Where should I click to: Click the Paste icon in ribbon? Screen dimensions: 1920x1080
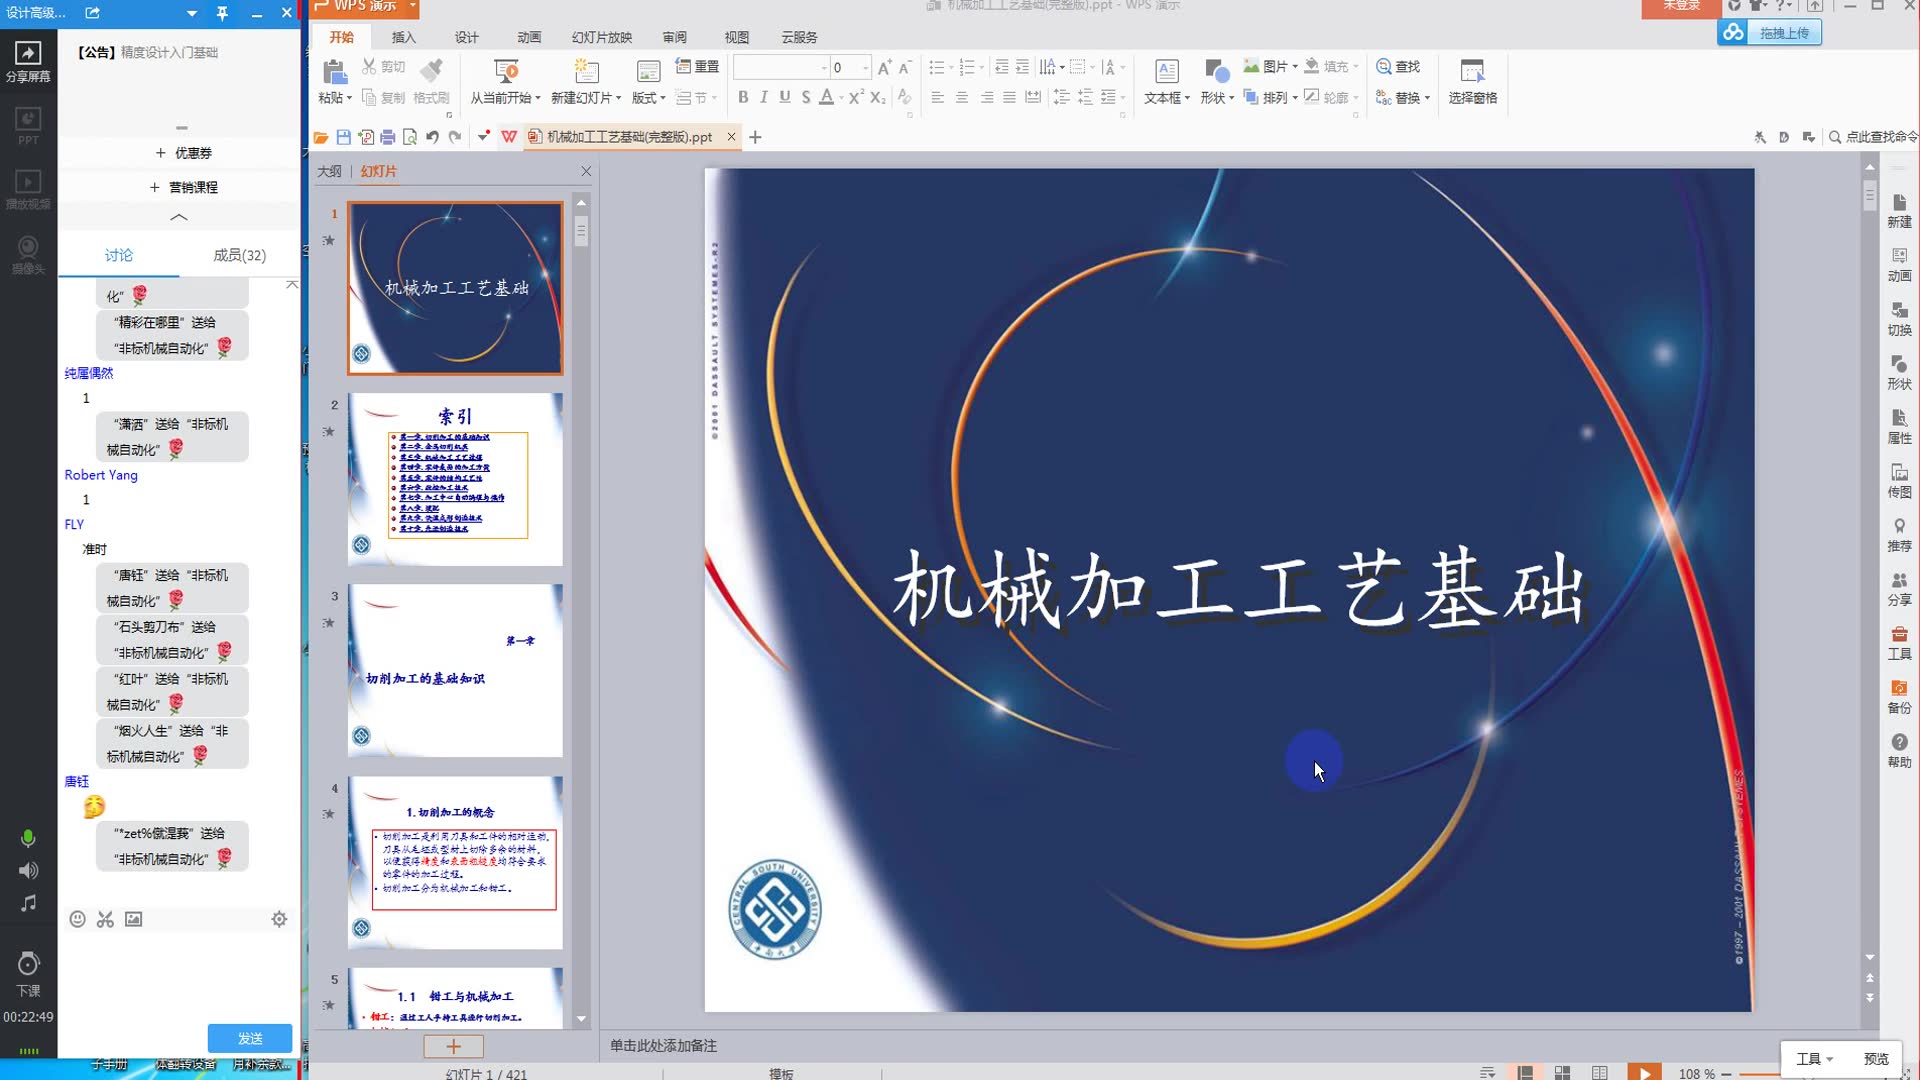(x=334, y=71)
